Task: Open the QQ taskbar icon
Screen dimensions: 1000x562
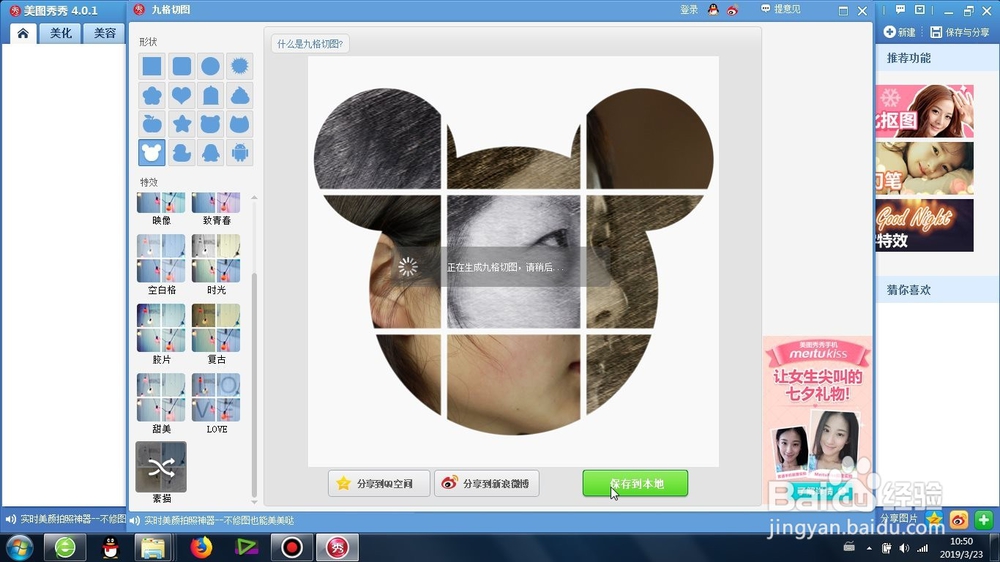Action: [110, 547]
